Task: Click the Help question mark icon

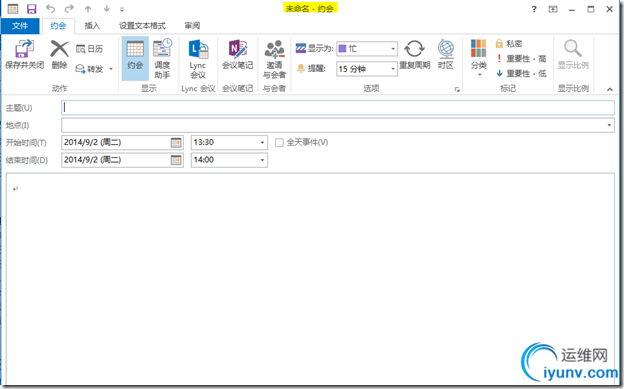Action: click(534, 9)
